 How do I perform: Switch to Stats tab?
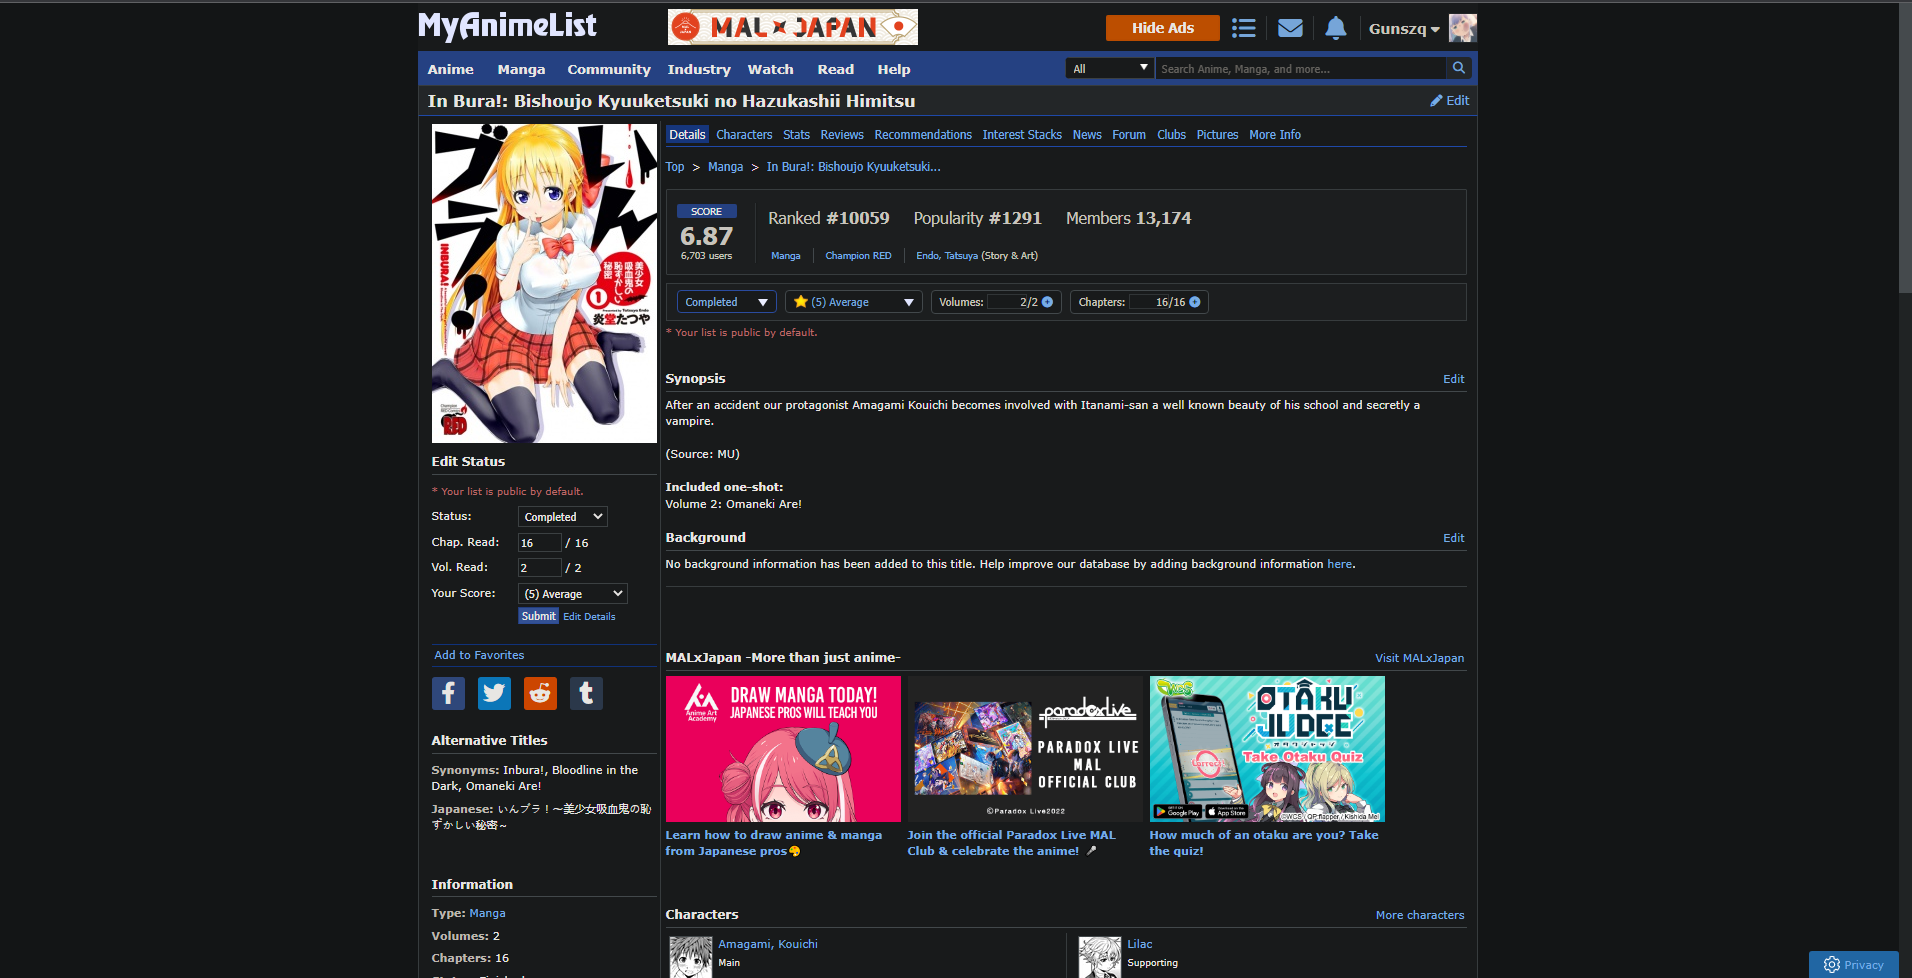click(x=796, y=135)
